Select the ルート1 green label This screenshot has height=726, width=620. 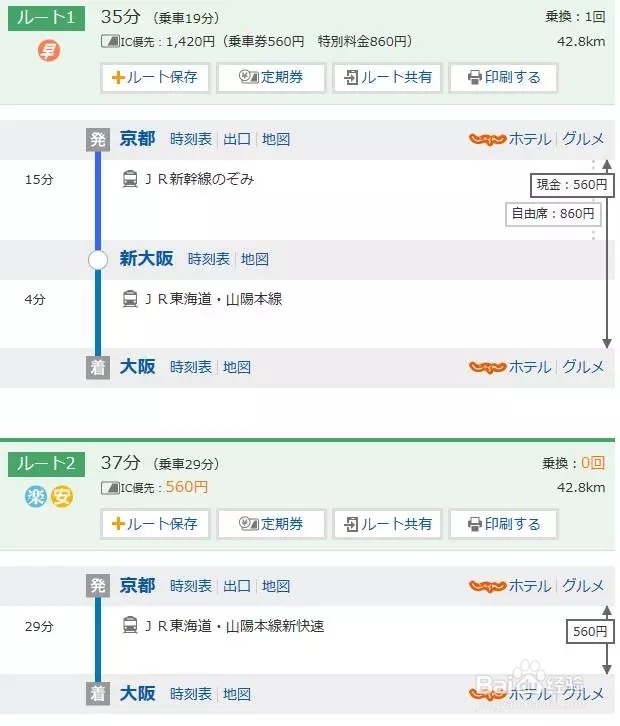coord(46,18)
